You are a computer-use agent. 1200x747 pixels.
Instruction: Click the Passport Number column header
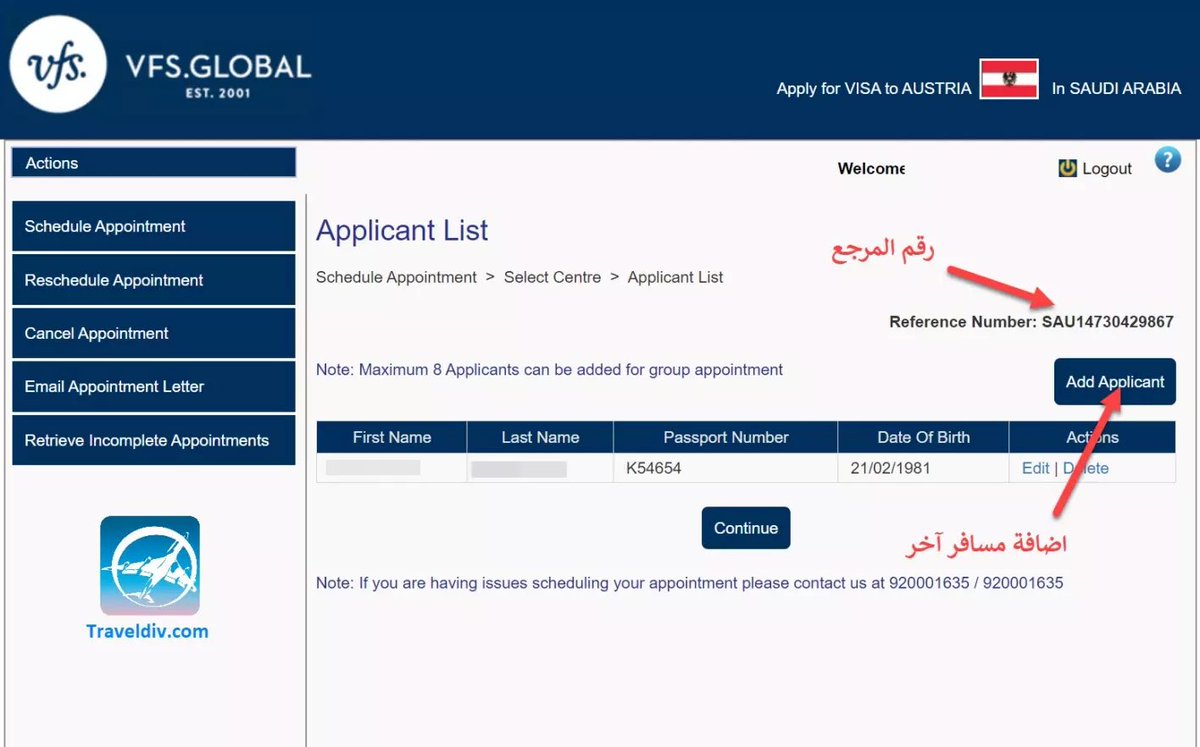pyautogui.click(x=726, y=437)
